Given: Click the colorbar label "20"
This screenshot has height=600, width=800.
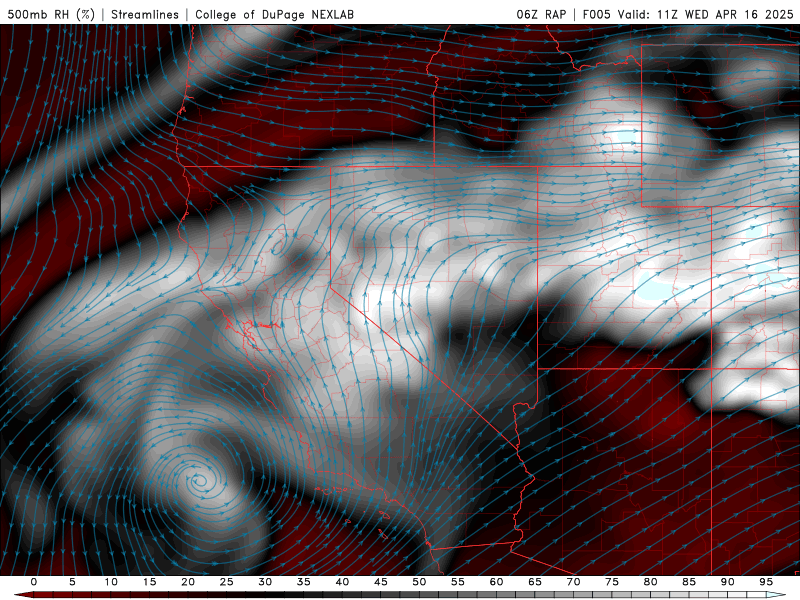Looking at the screenshot, I should coord(188,582).
